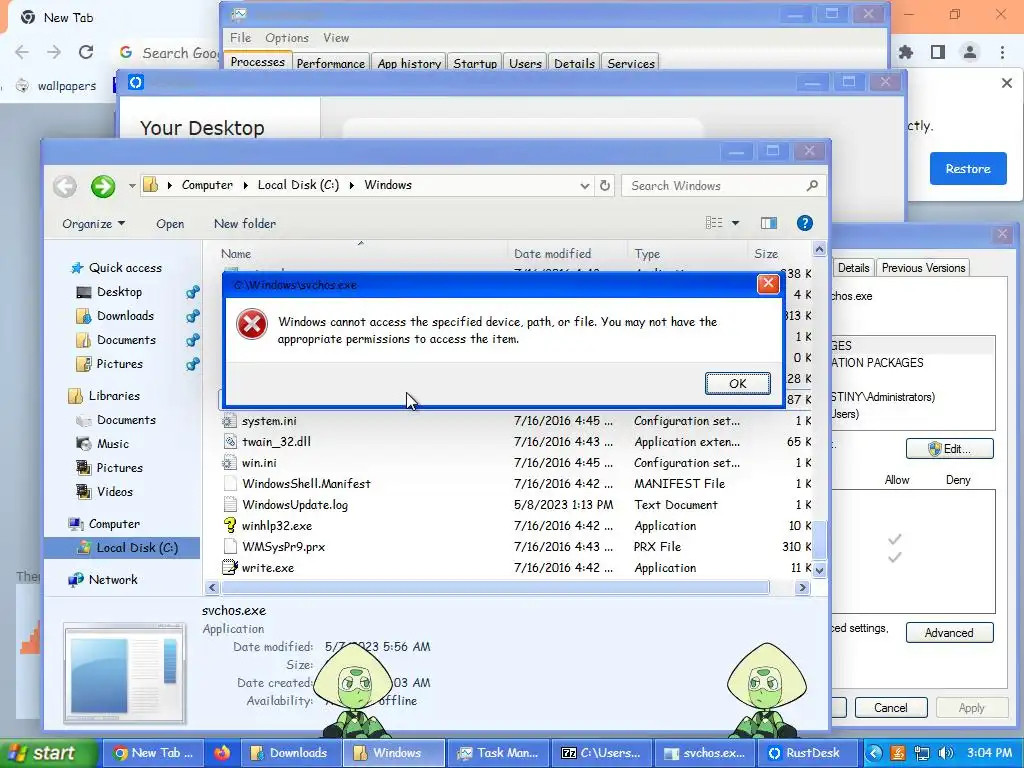Select the winhlp32.exe help icon
The width and height of the screenshot is (1024, 768).
point(229,525)
